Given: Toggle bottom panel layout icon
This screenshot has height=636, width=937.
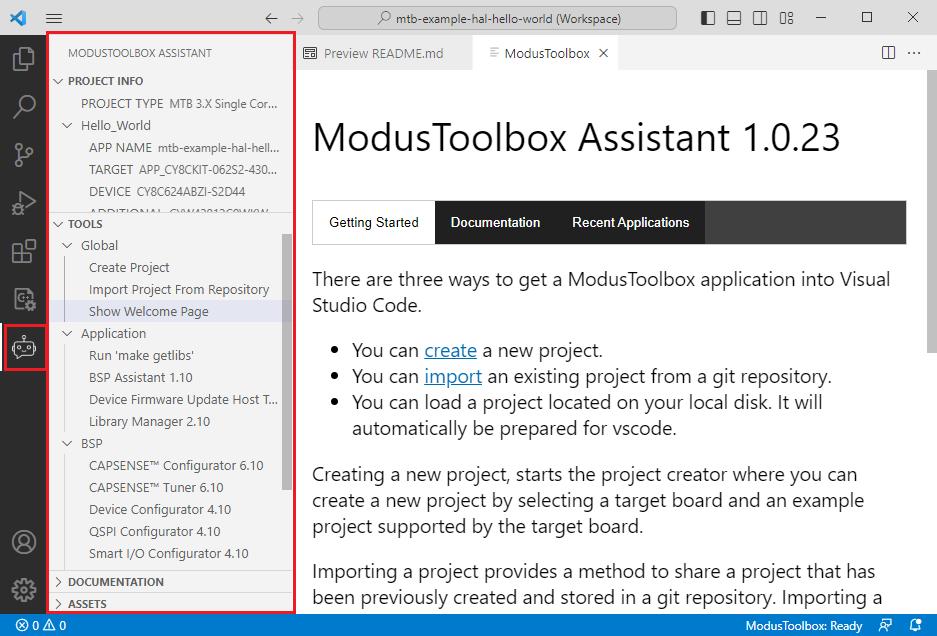Looking at the screenshot, I should point(734,18).
